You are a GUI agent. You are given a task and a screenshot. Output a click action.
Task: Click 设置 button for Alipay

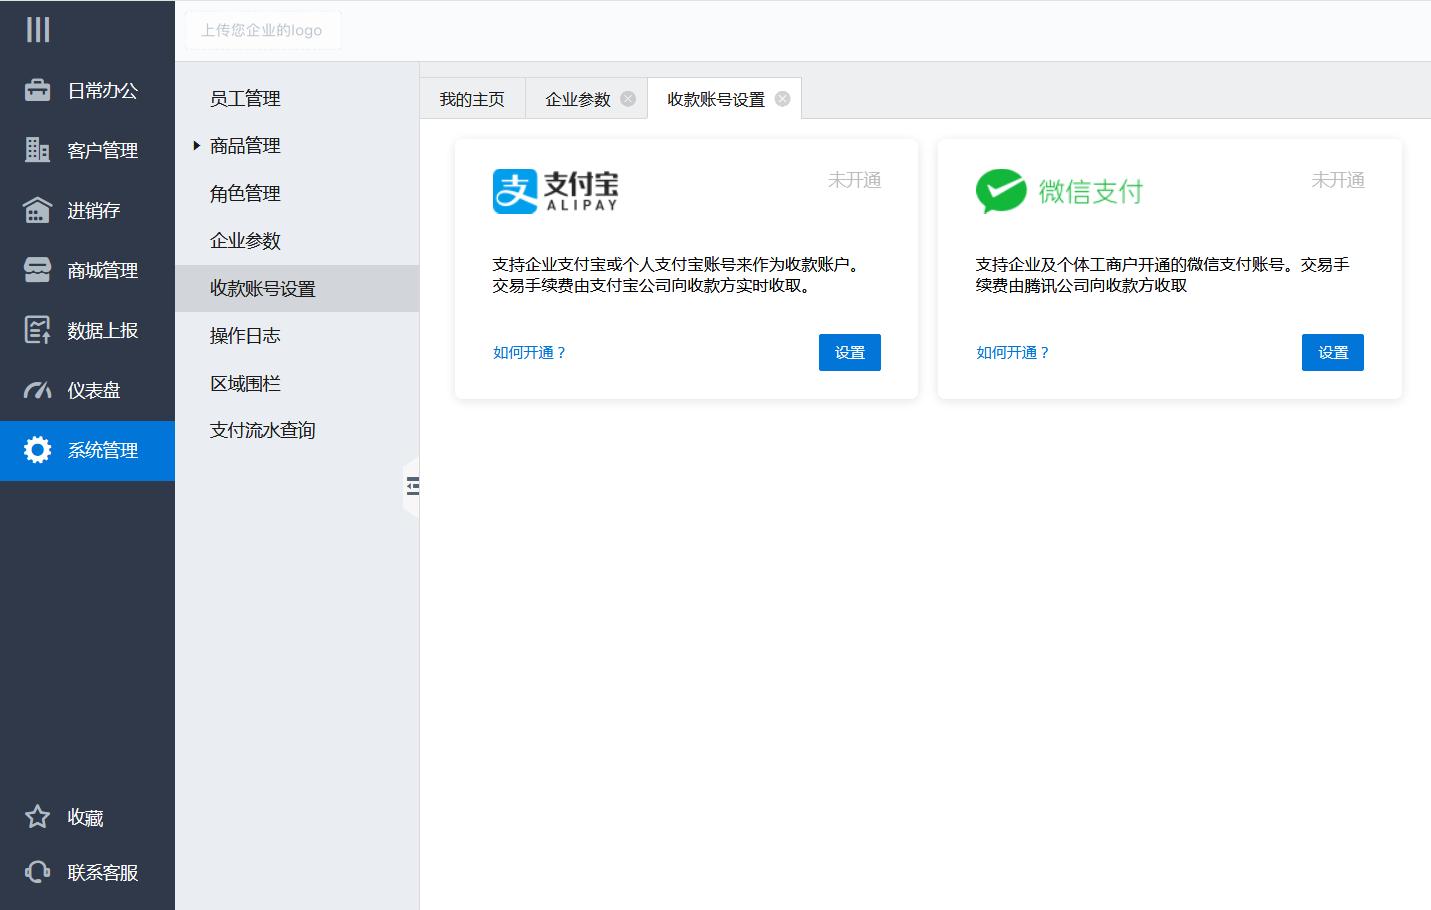849,352
